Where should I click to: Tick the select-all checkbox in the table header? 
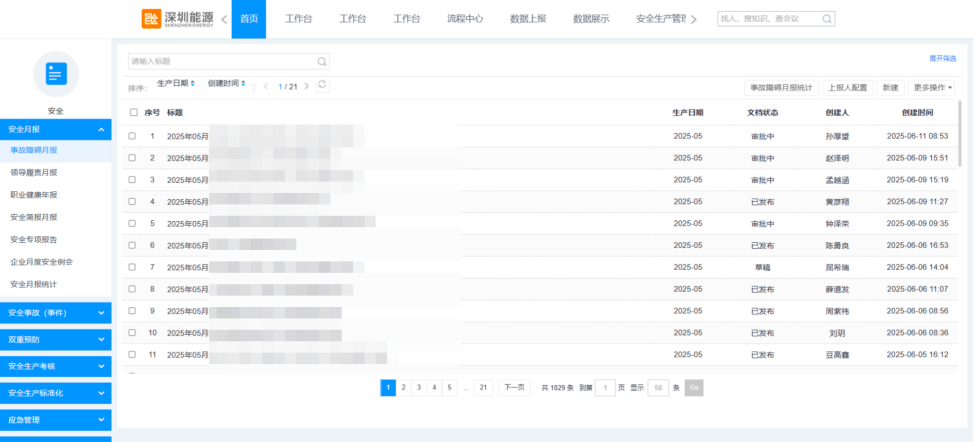[x=133, y=112]
